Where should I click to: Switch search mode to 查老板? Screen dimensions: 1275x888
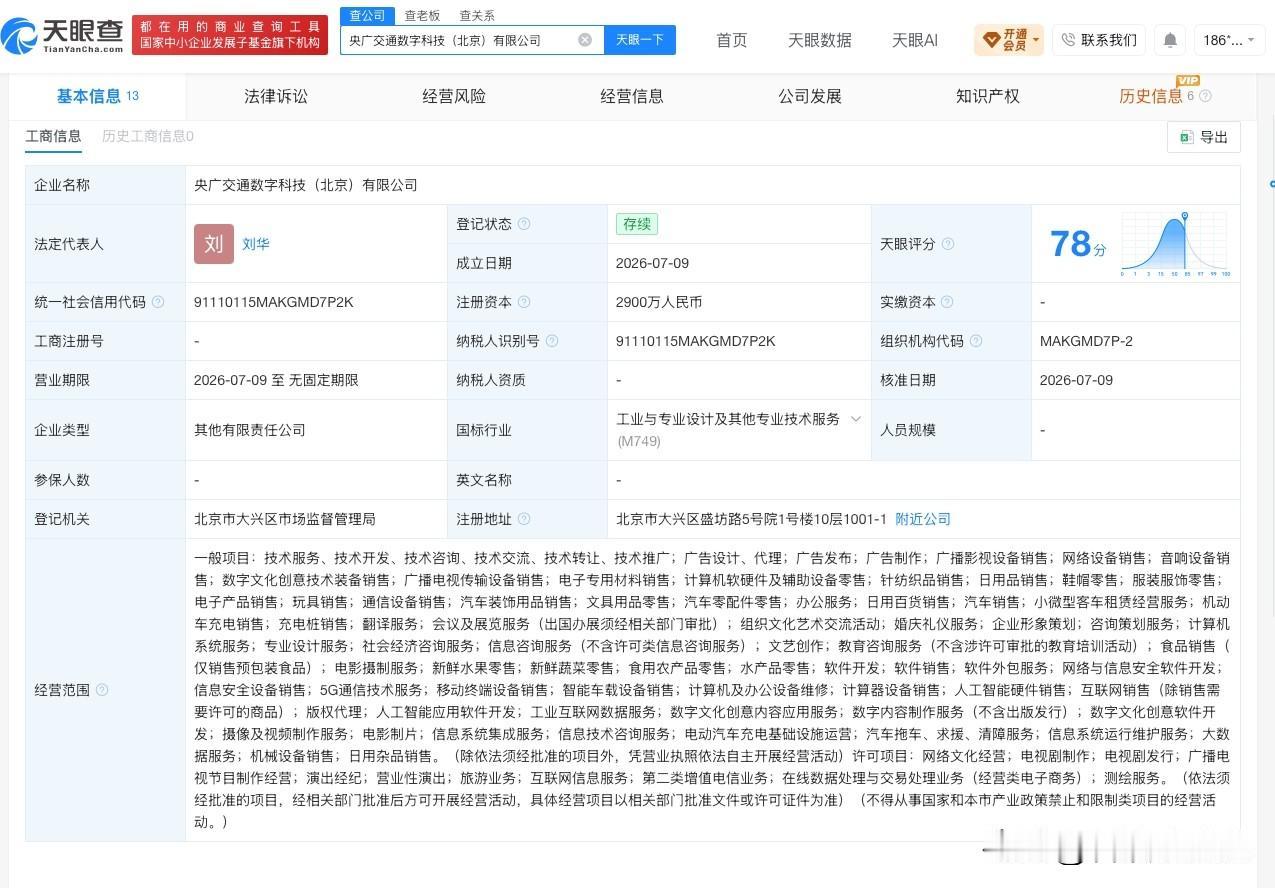click(422, 15)
